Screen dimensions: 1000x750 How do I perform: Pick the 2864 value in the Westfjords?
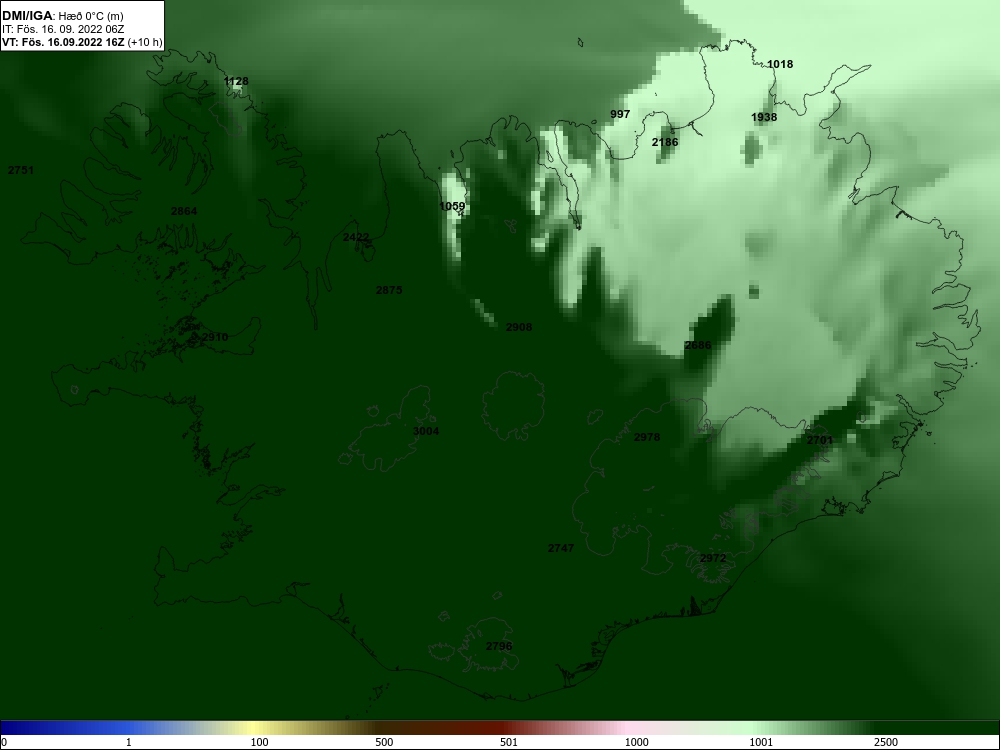pyautogui.click(x=184, y=211)
